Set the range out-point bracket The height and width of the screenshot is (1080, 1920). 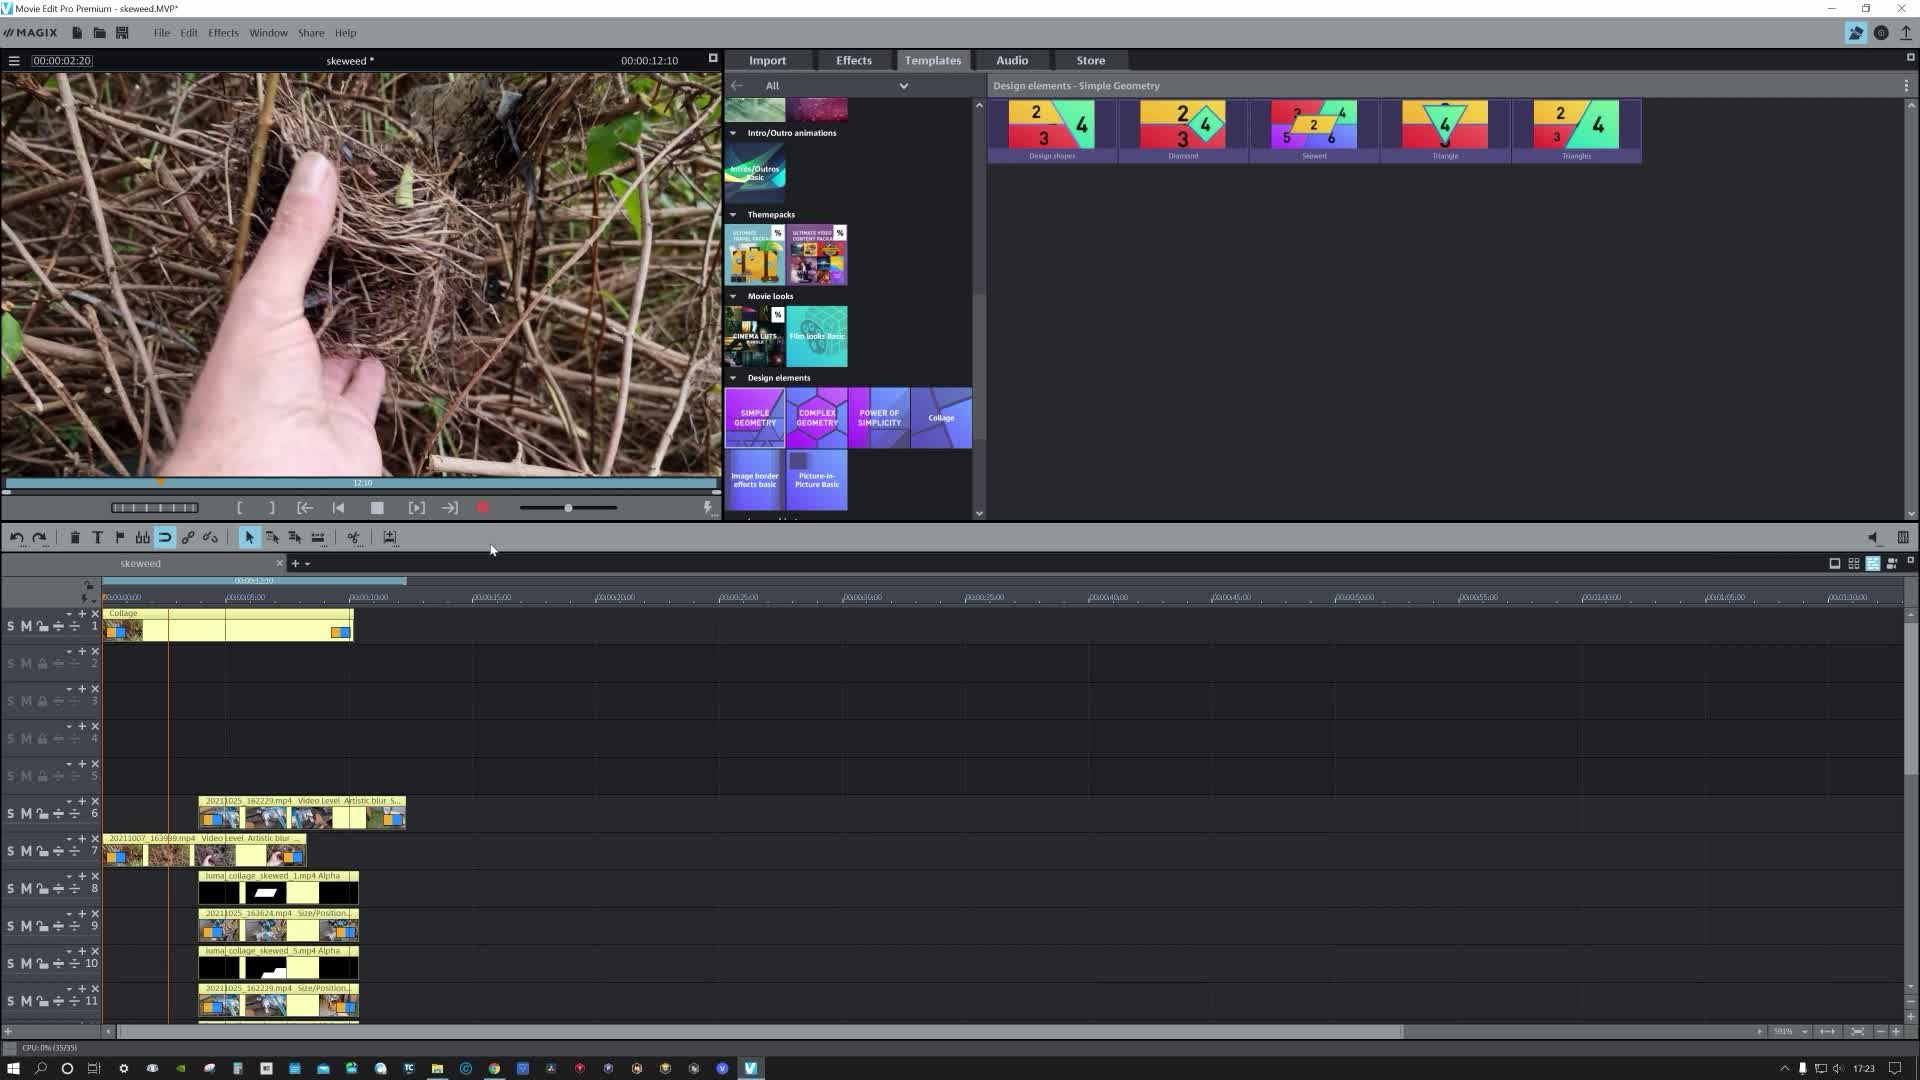(272, 508)
